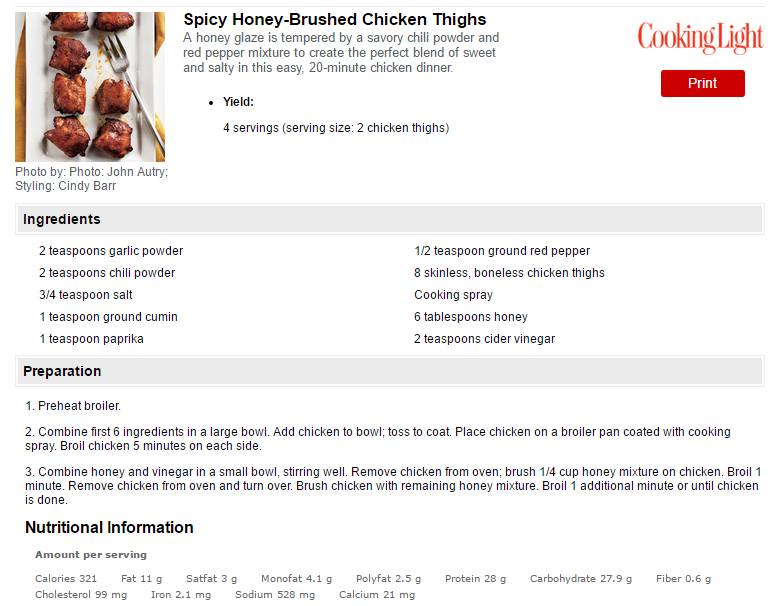
Task: Click the Ingredients section header
Action: [389, 219]
